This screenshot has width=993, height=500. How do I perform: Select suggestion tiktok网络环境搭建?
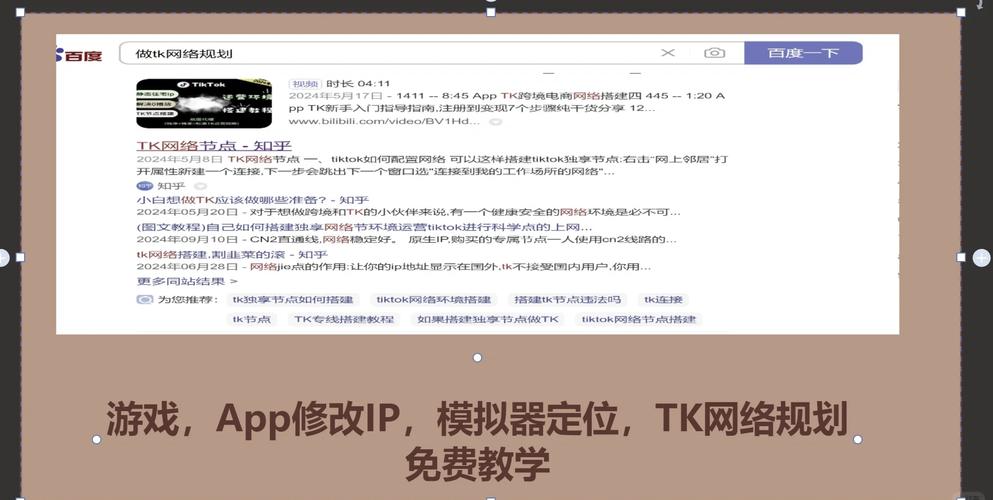[x=433, y=299]
